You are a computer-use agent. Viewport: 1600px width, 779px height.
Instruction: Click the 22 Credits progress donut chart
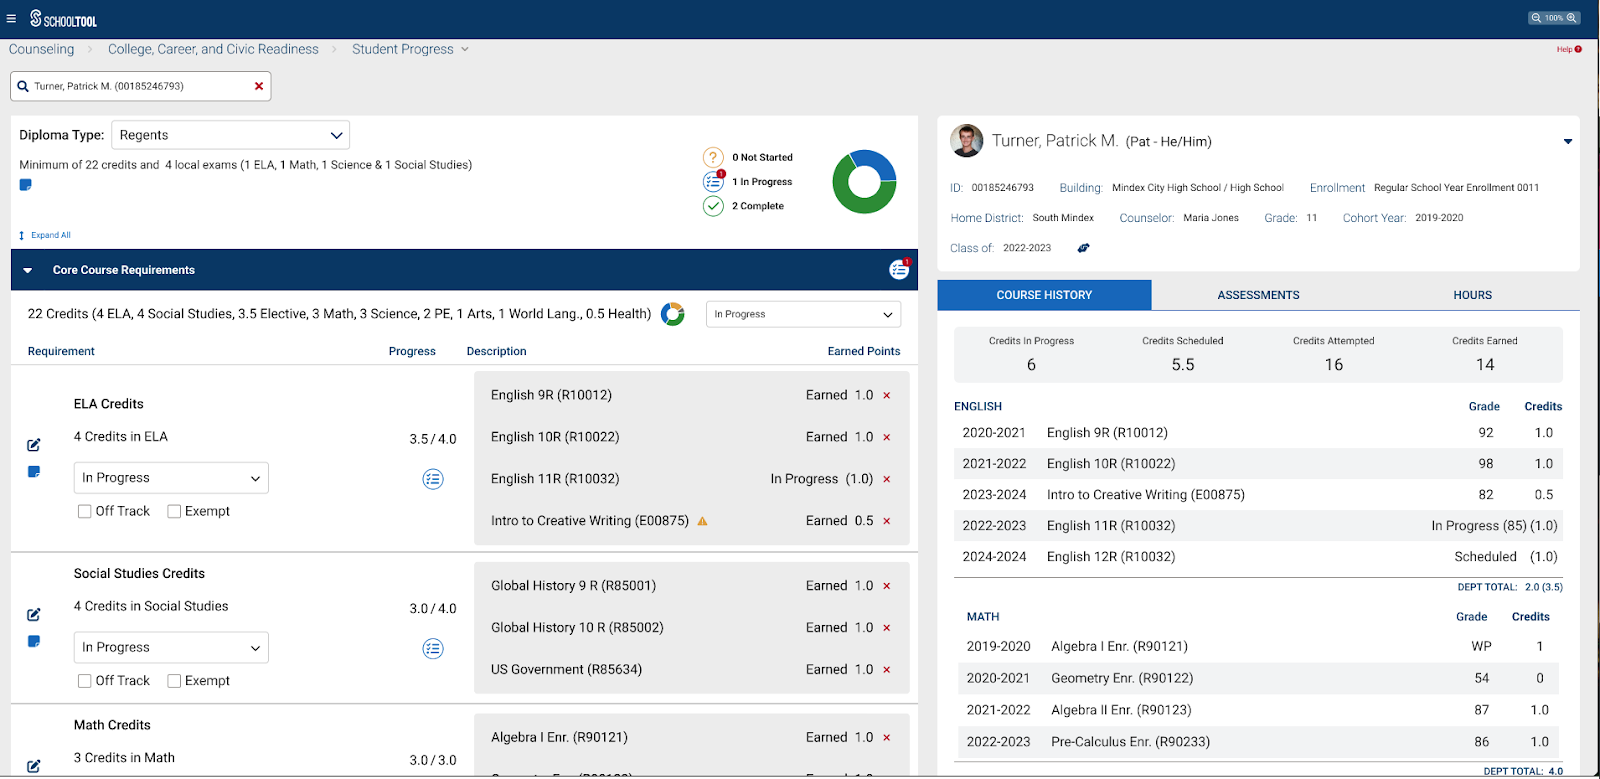click(673, 314)
